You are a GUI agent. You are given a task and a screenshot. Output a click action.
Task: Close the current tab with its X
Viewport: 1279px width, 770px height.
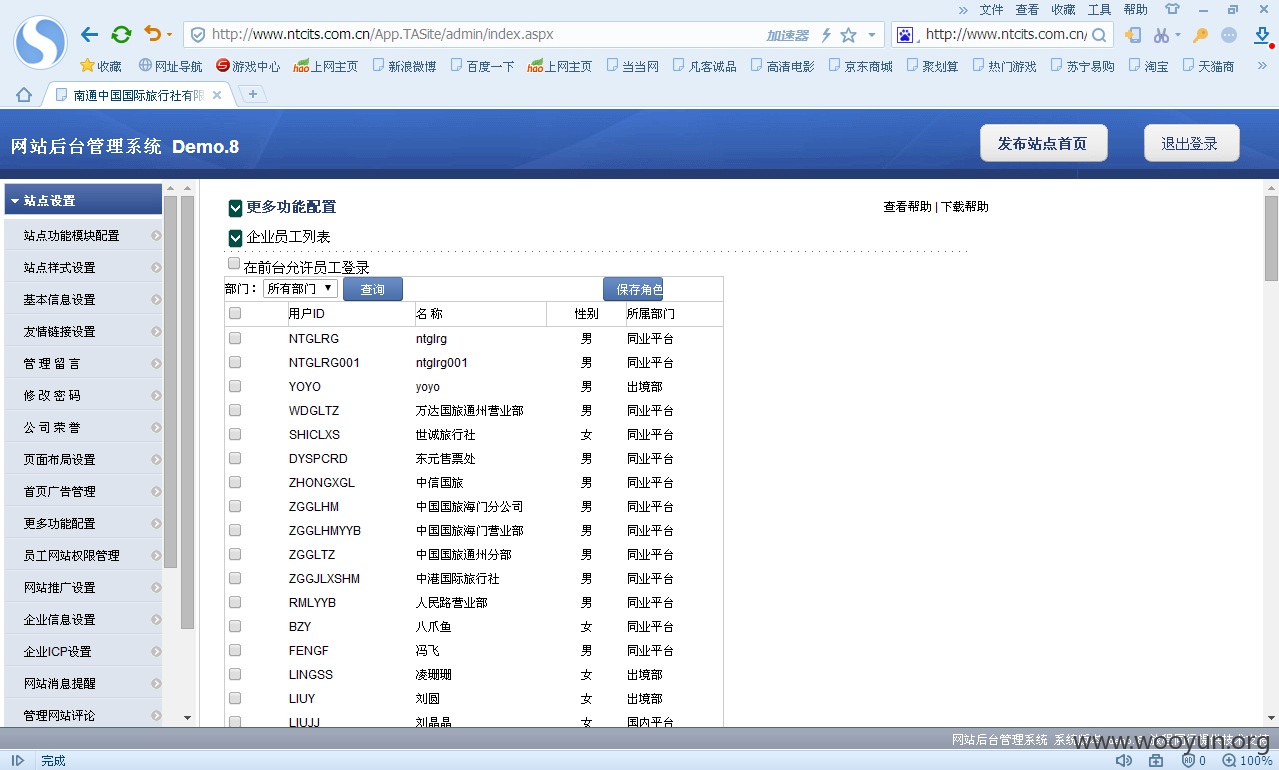[217, 95]
